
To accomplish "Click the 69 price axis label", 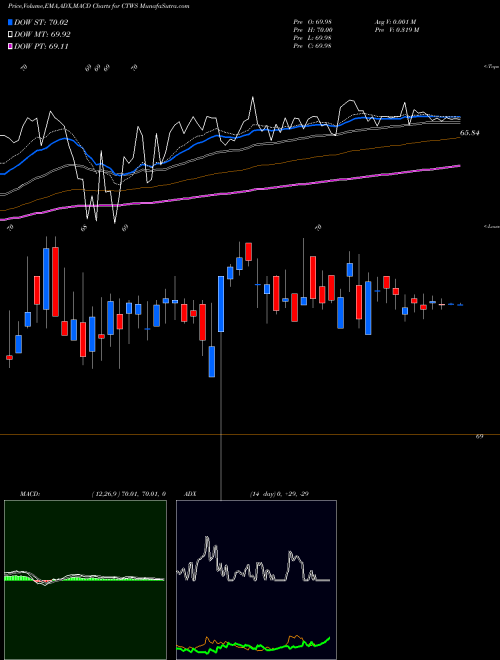I will tap(479, 437).
